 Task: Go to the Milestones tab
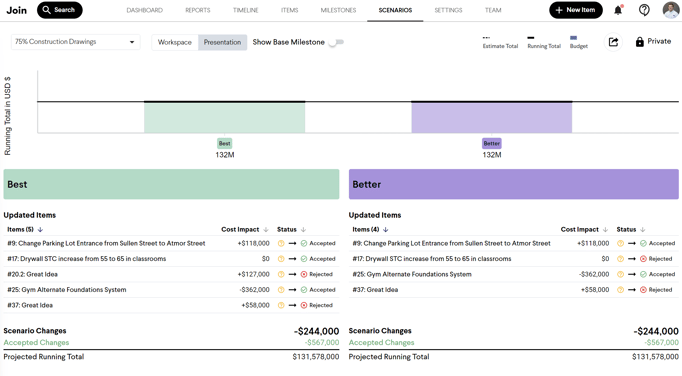click(x=338, y=10)
